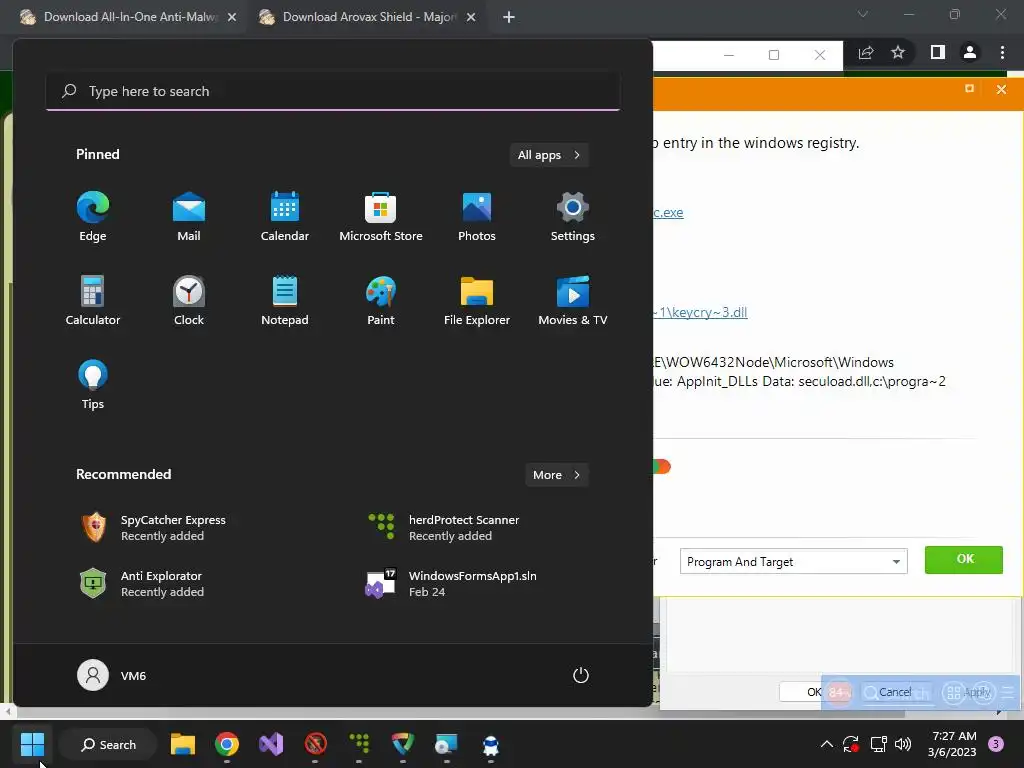
Task: Launch the Photos app
Action: [x=477, y=217]
